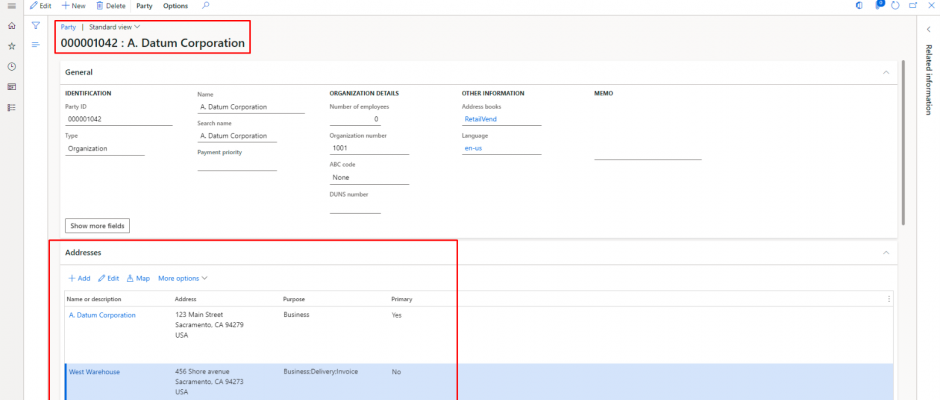
Task: Click the Primary No cell
Action: (x=396, y=372)
